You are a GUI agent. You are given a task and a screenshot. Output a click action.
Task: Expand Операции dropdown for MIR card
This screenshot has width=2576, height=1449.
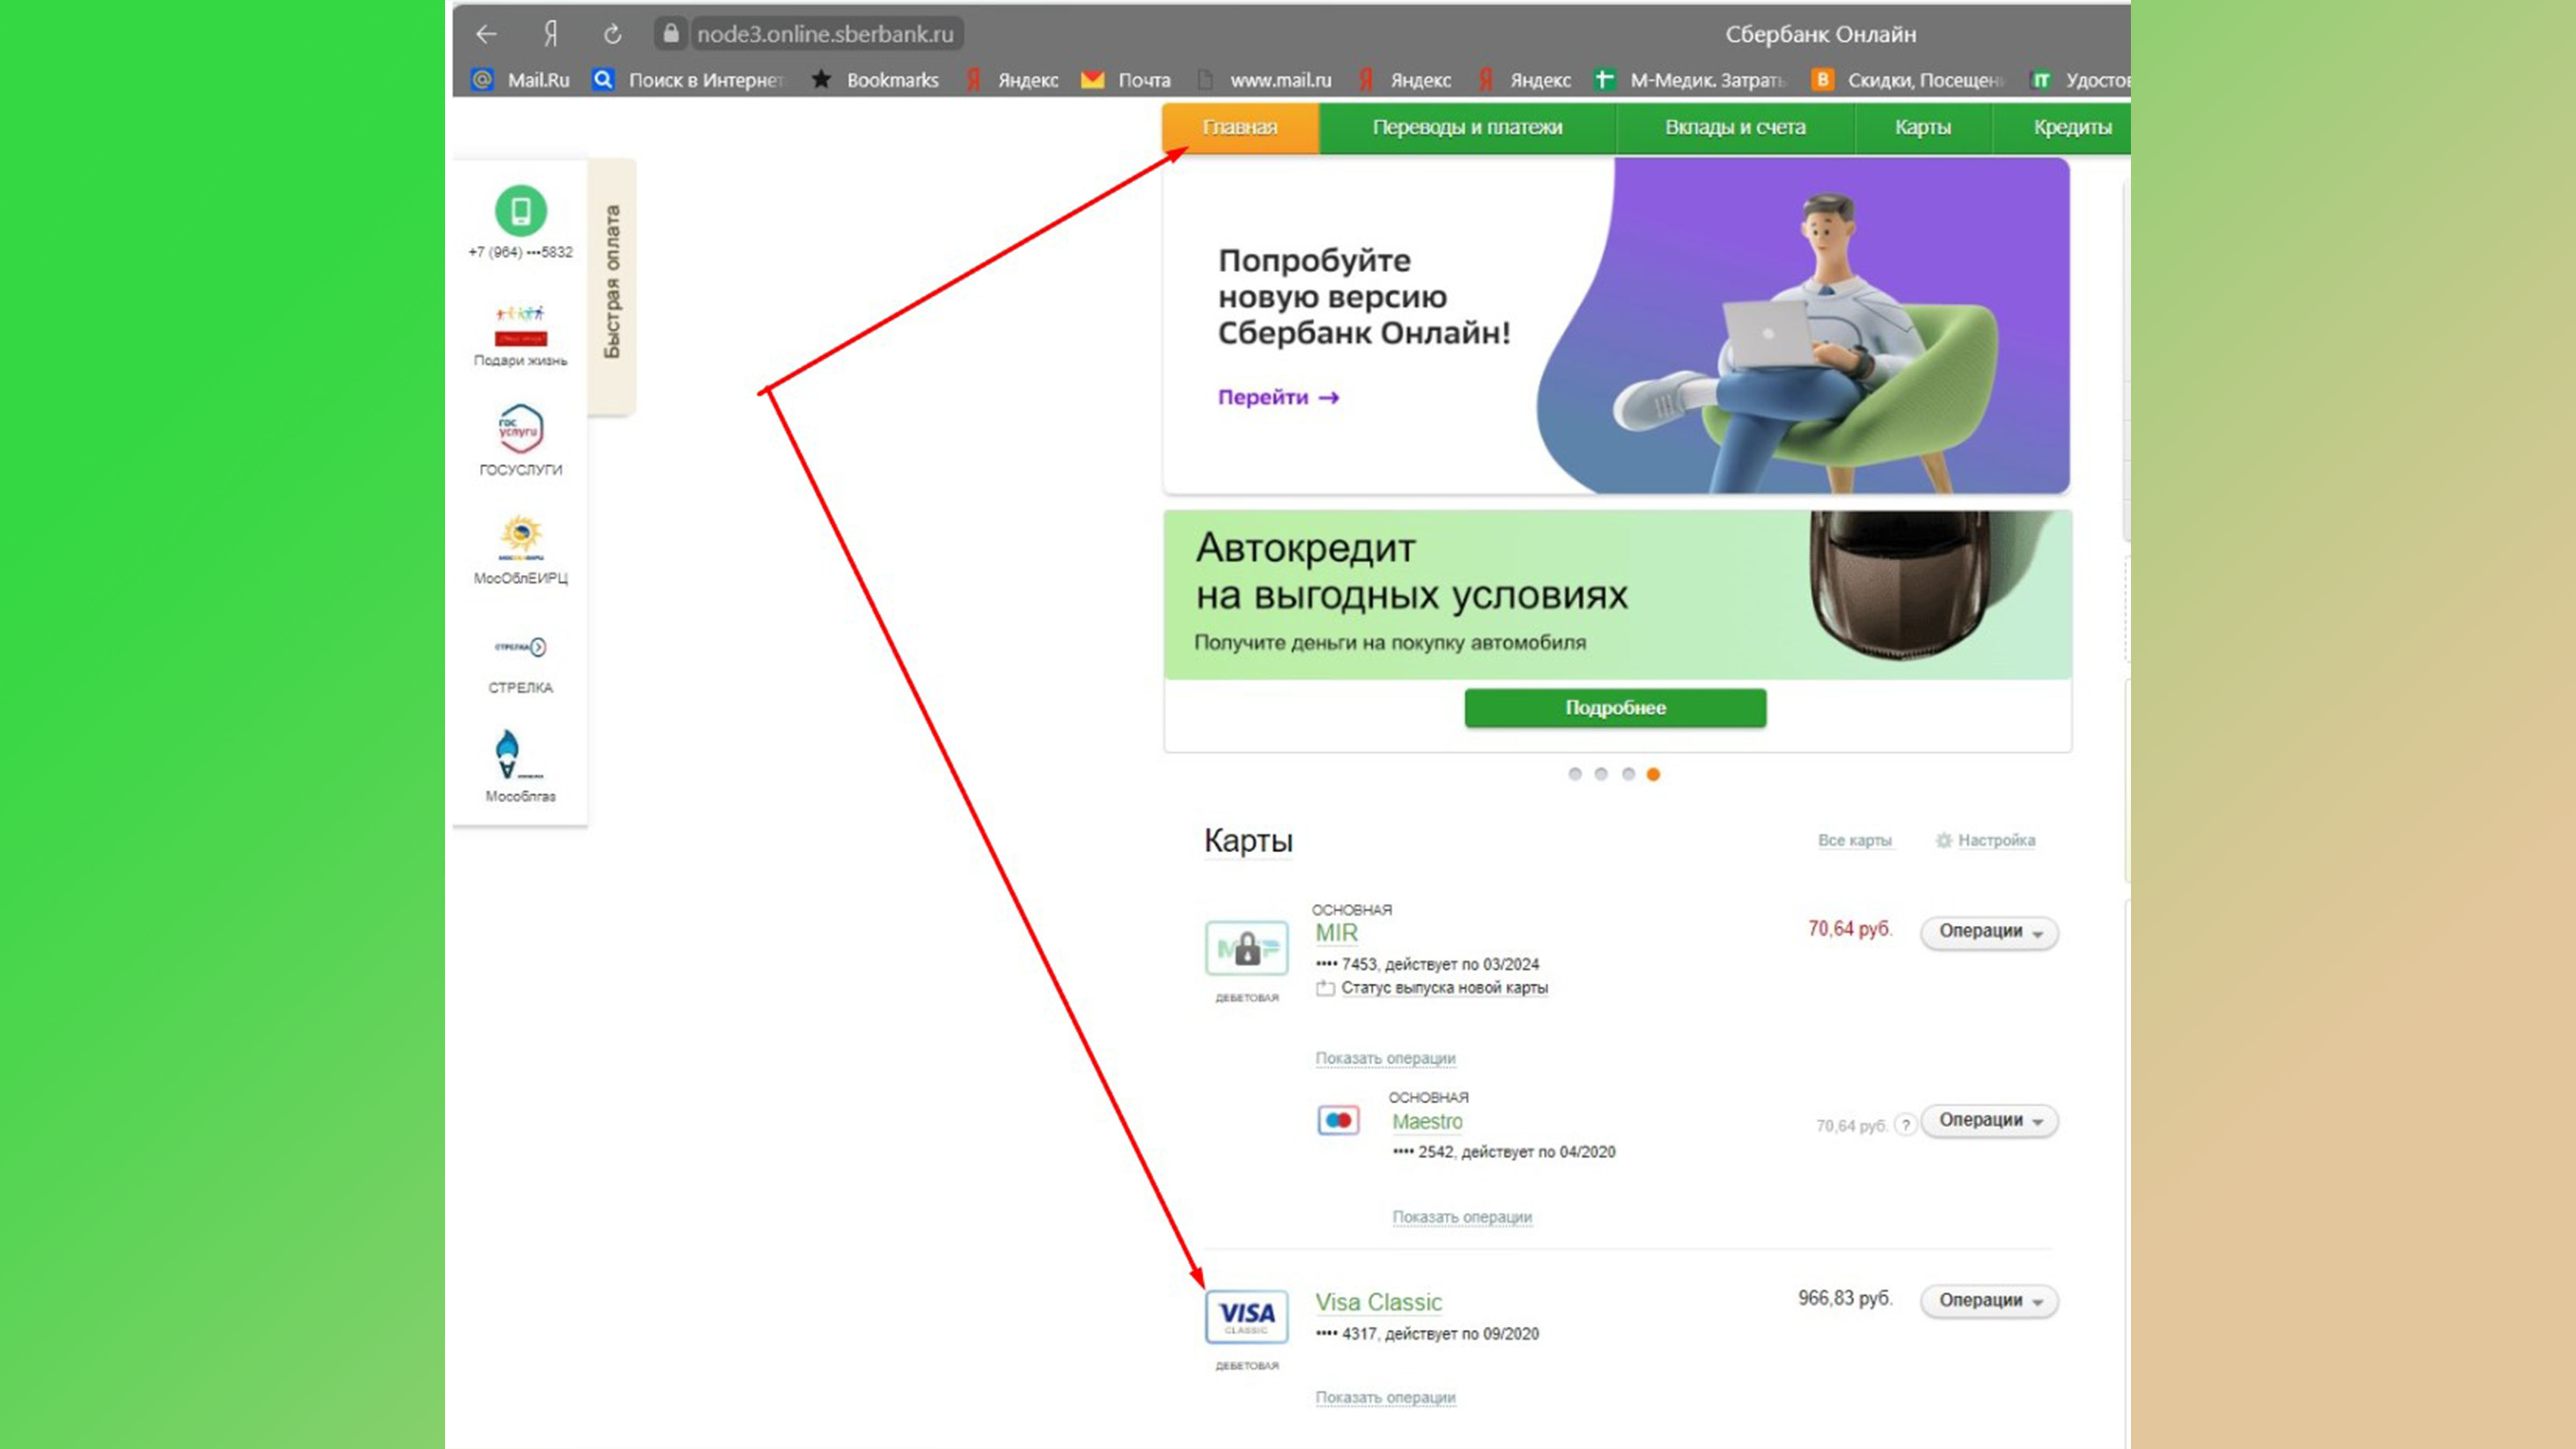(1989, 932)
